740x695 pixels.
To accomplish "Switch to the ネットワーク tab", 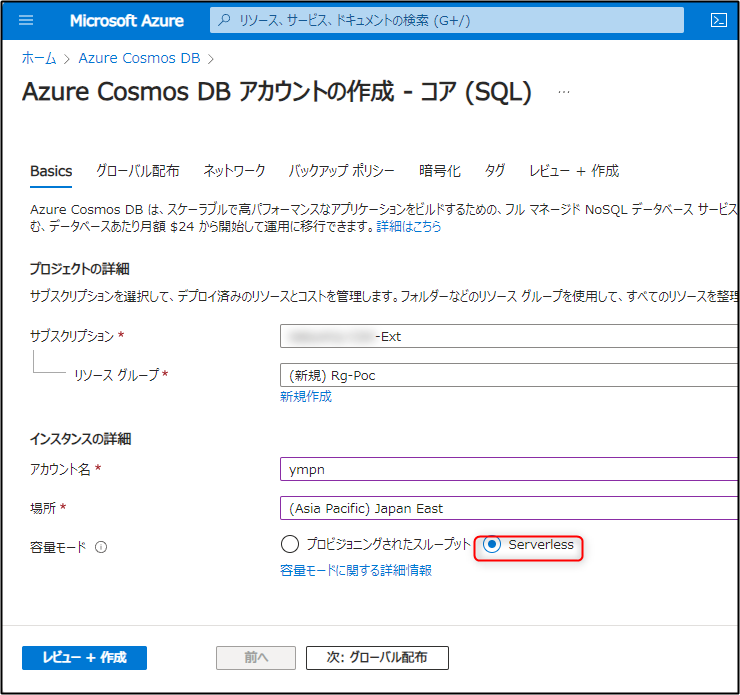I will tap(234, 171).
